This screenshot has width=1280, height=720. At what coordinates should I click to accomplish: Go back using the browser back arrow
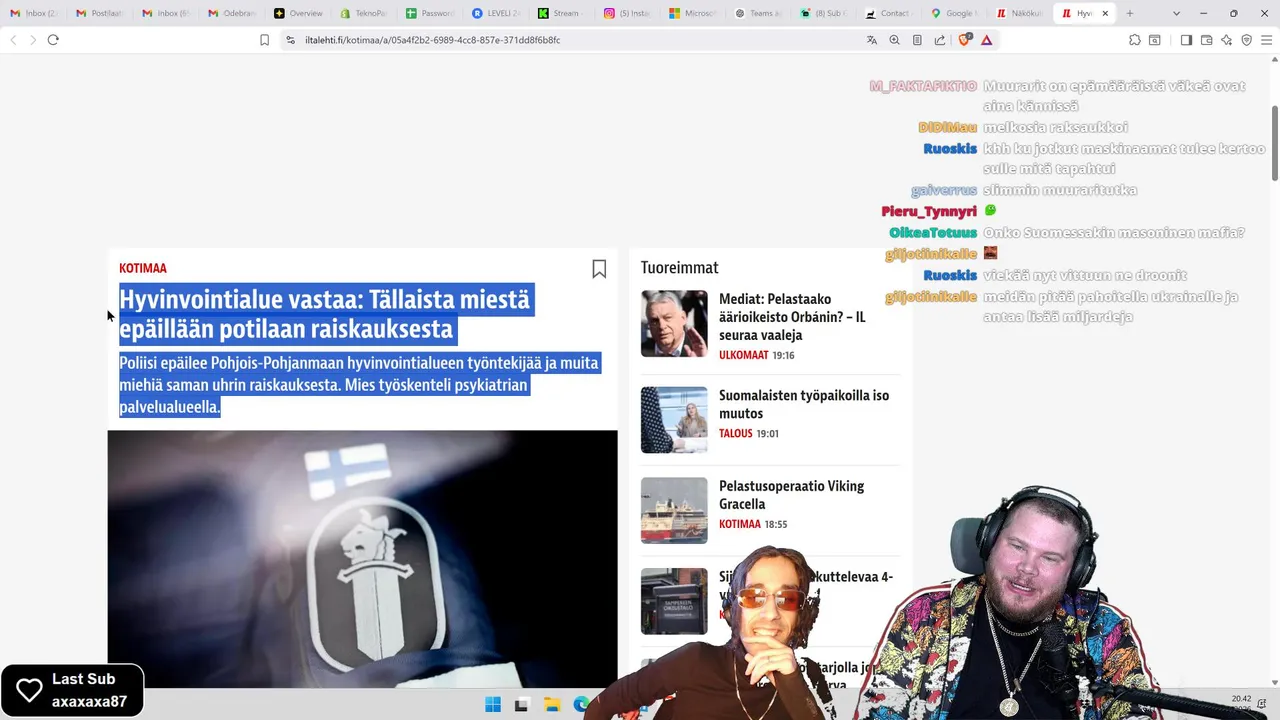(13, 40)
